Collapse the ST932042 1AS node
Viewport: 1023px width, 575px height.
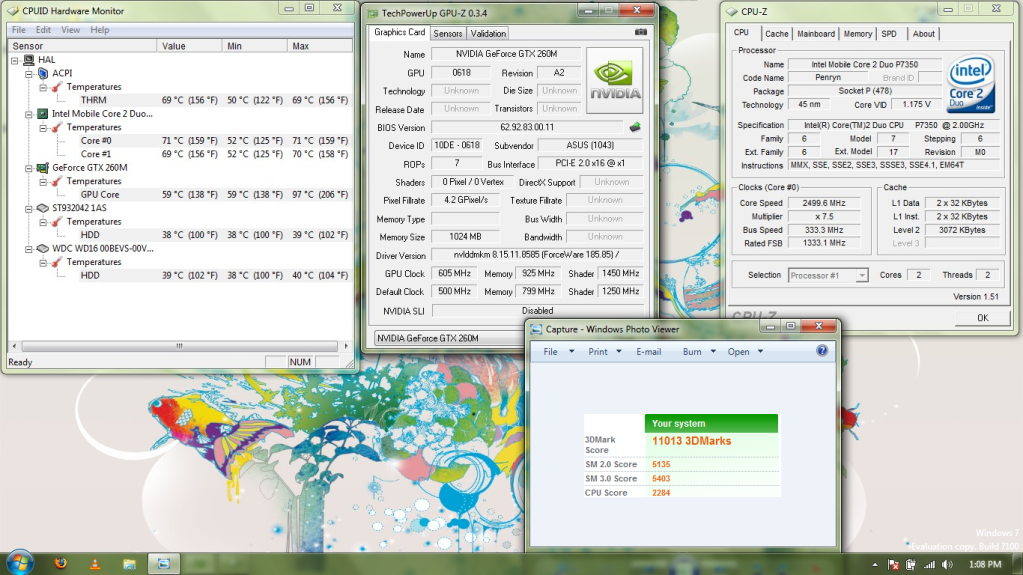29,209
